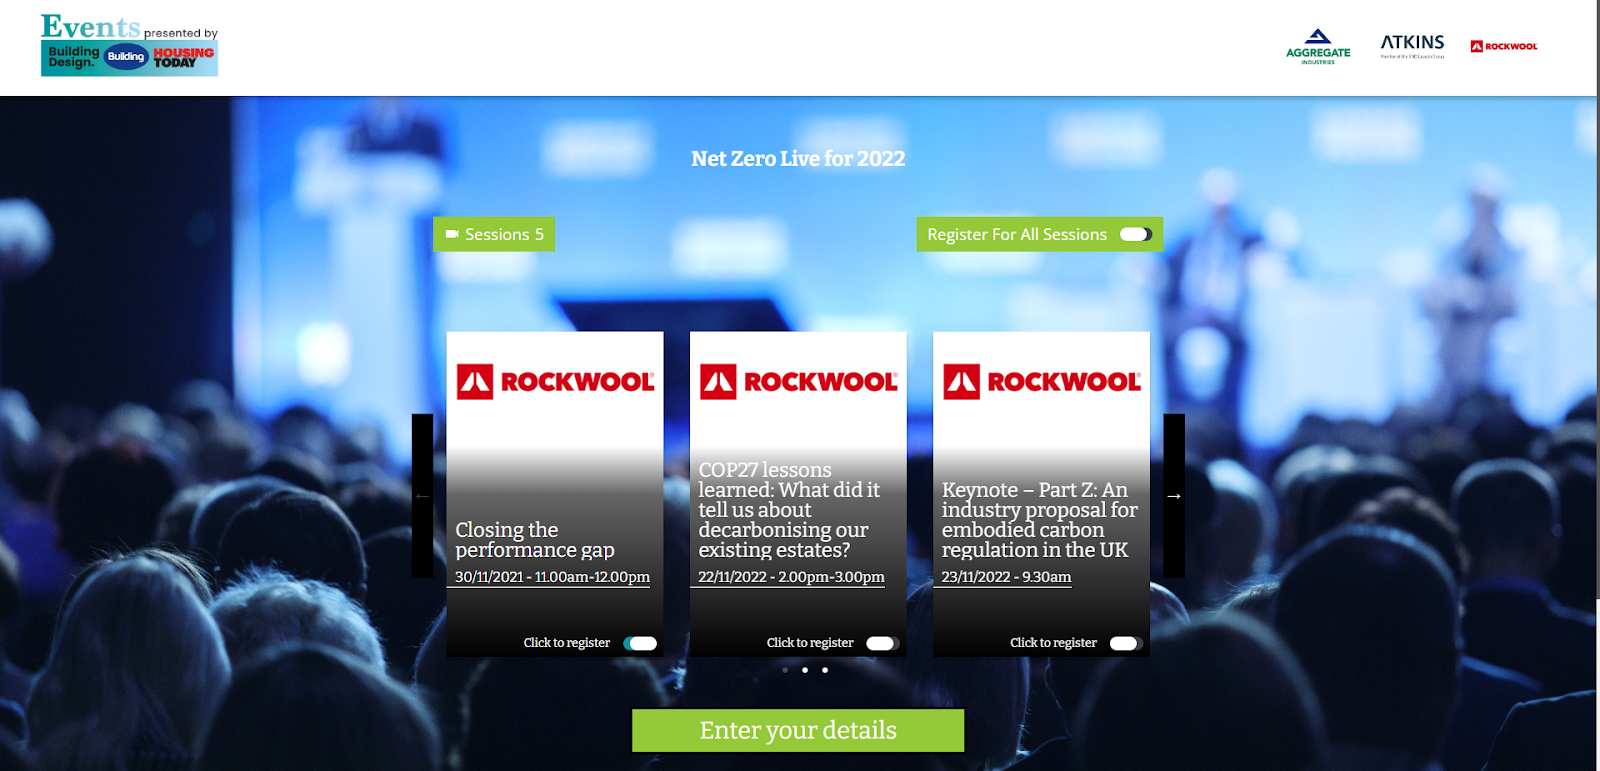Select the third carousel pagination dot
The height and width of the screenshot is (771, 1600).
coord(825,670)
